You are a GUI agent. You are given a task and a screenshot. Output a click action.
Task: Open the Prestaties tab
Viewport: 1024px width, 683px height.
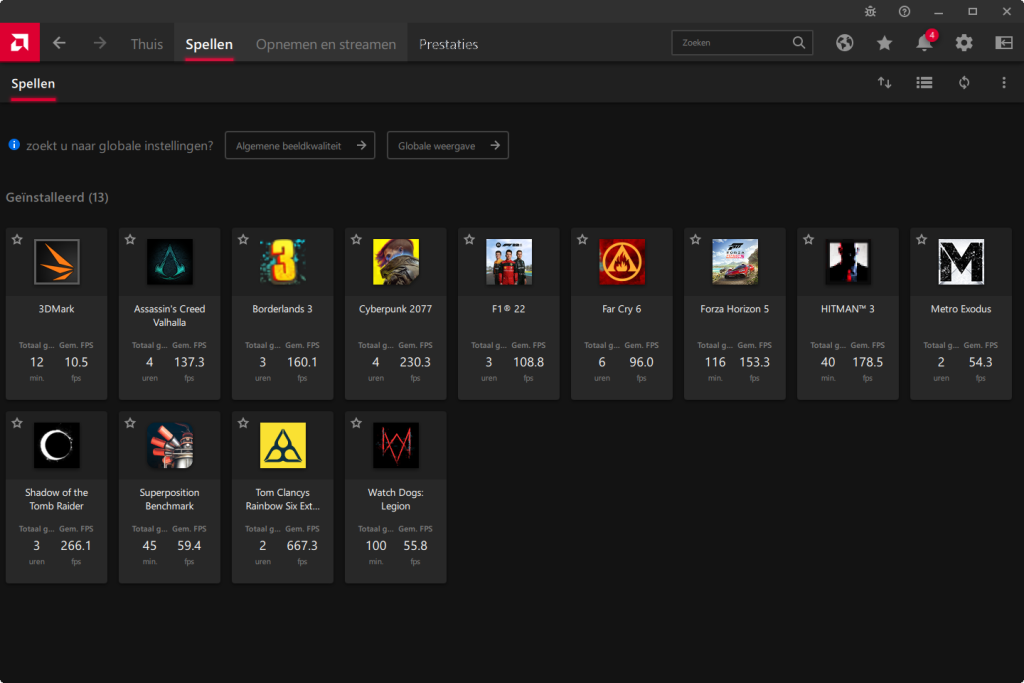[448, 44]
